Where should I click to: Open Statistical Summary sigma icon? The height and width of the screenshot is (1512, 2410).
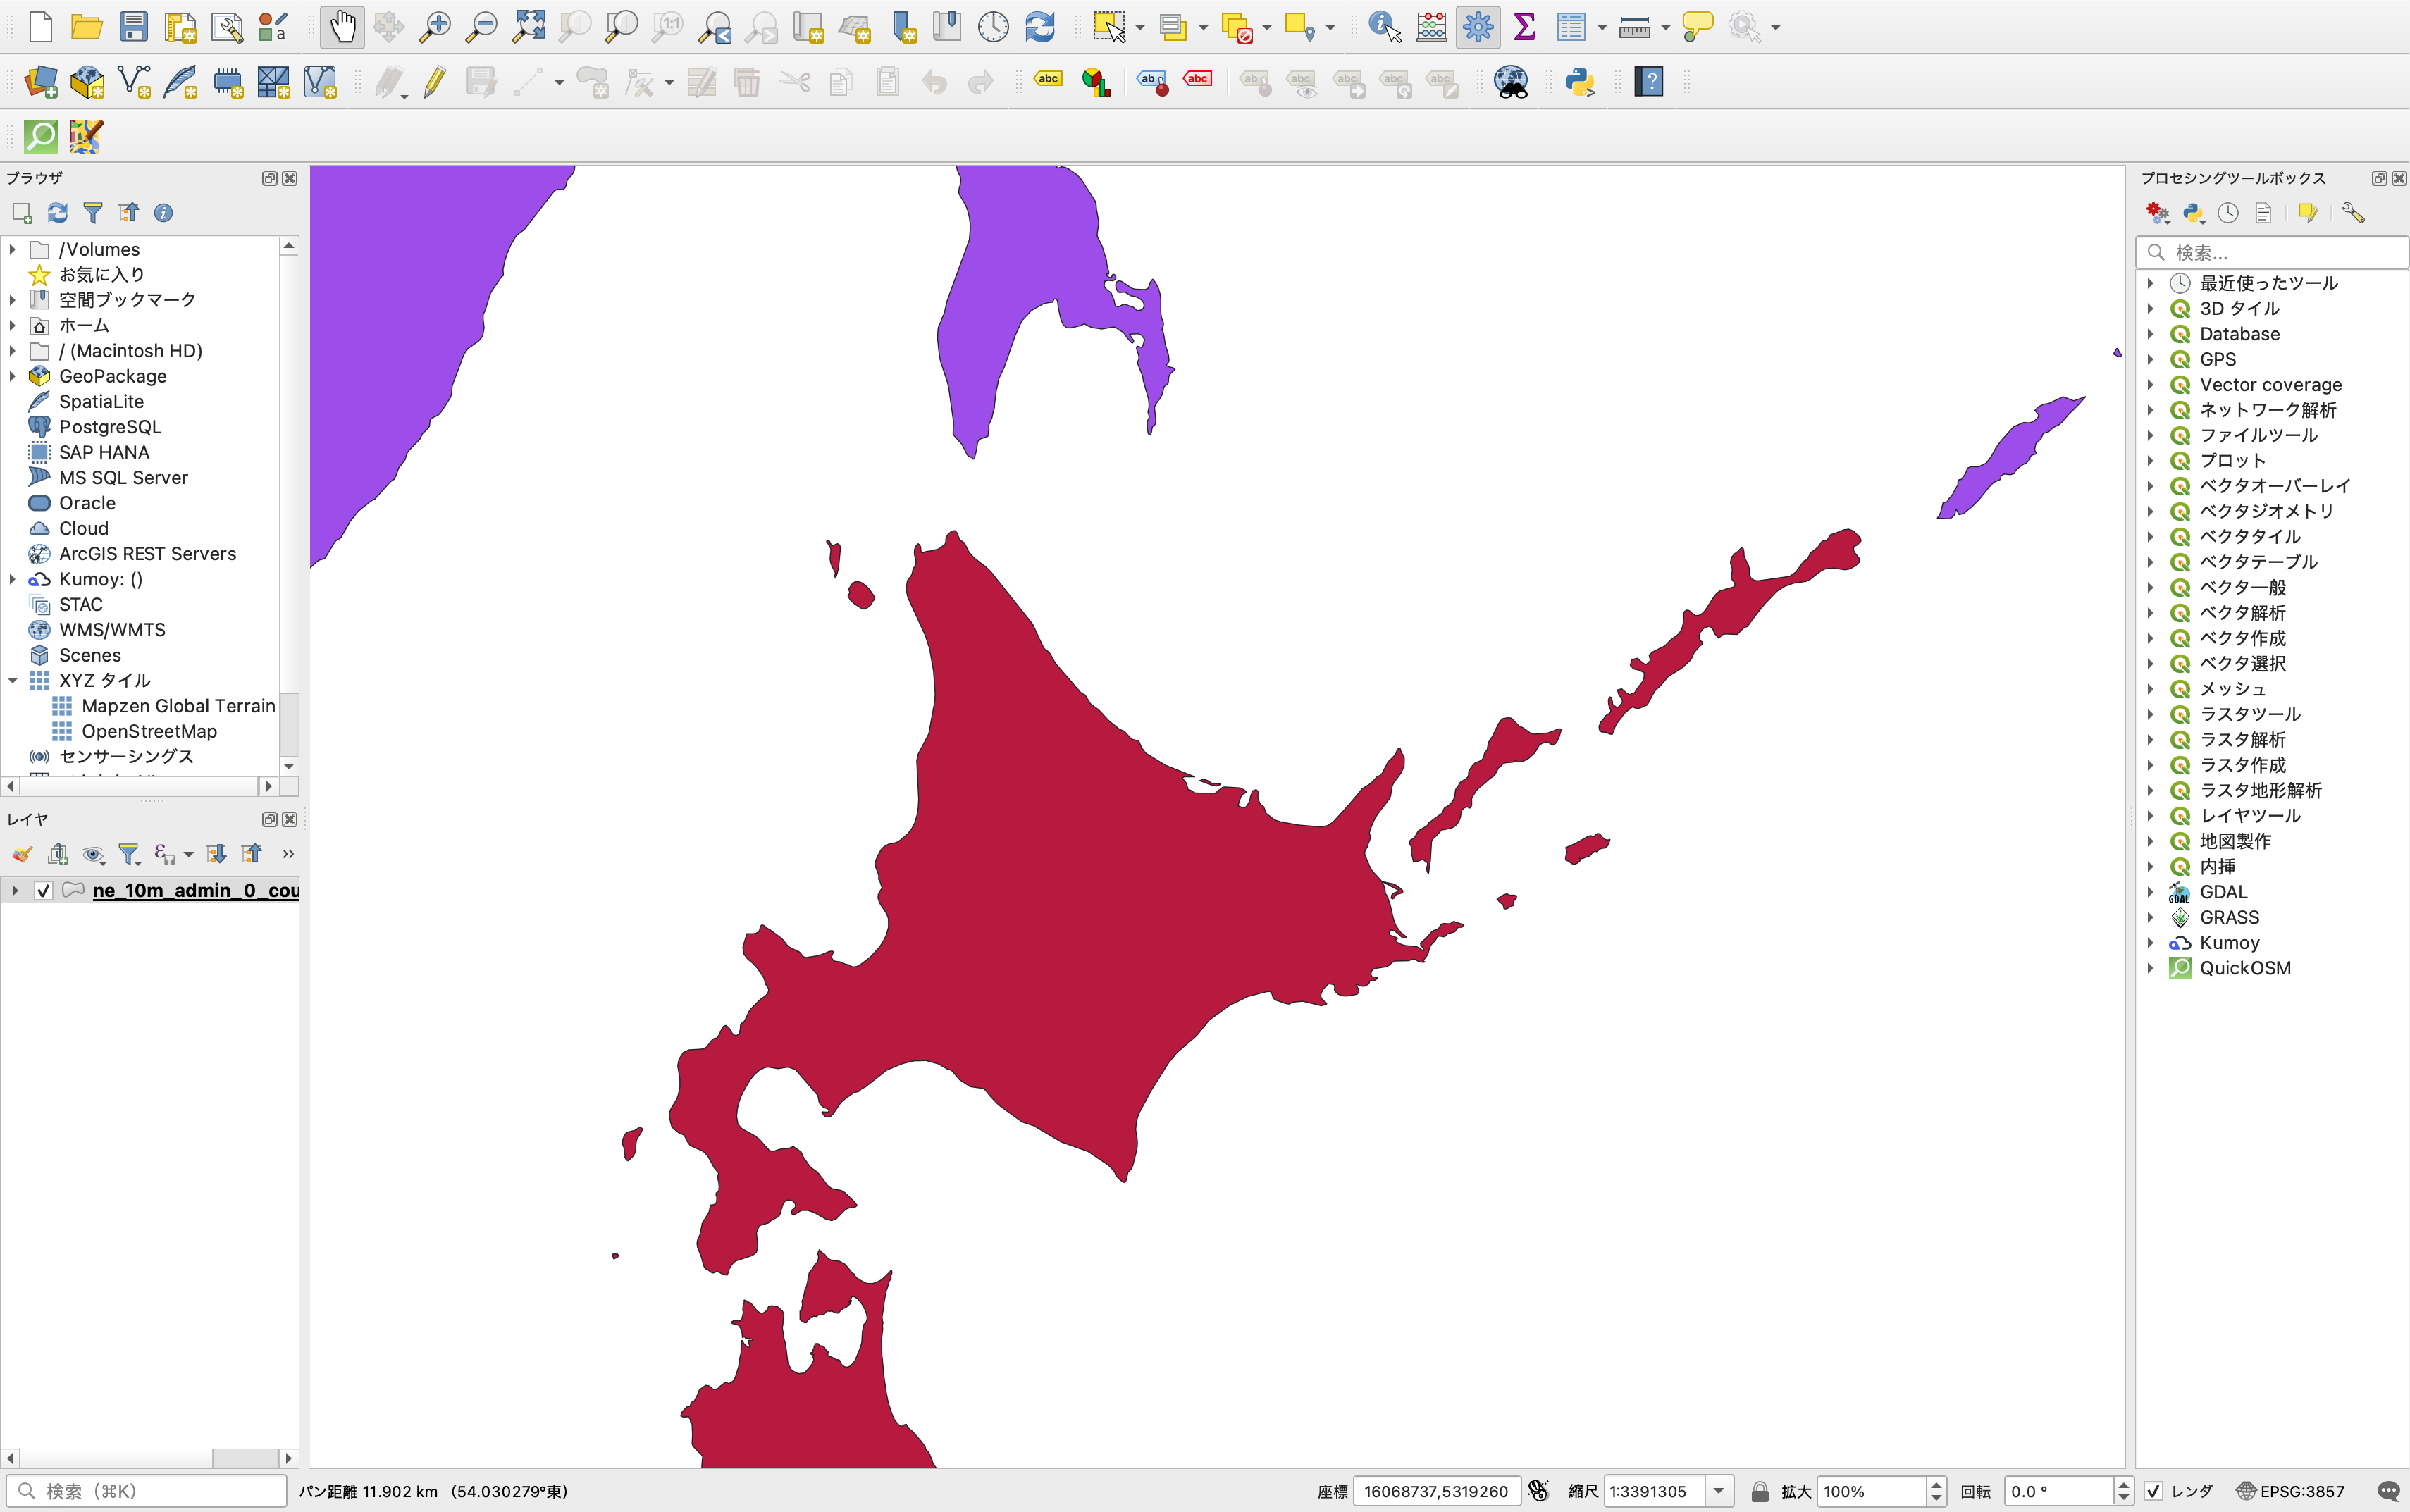click(x=1524, y=27)
